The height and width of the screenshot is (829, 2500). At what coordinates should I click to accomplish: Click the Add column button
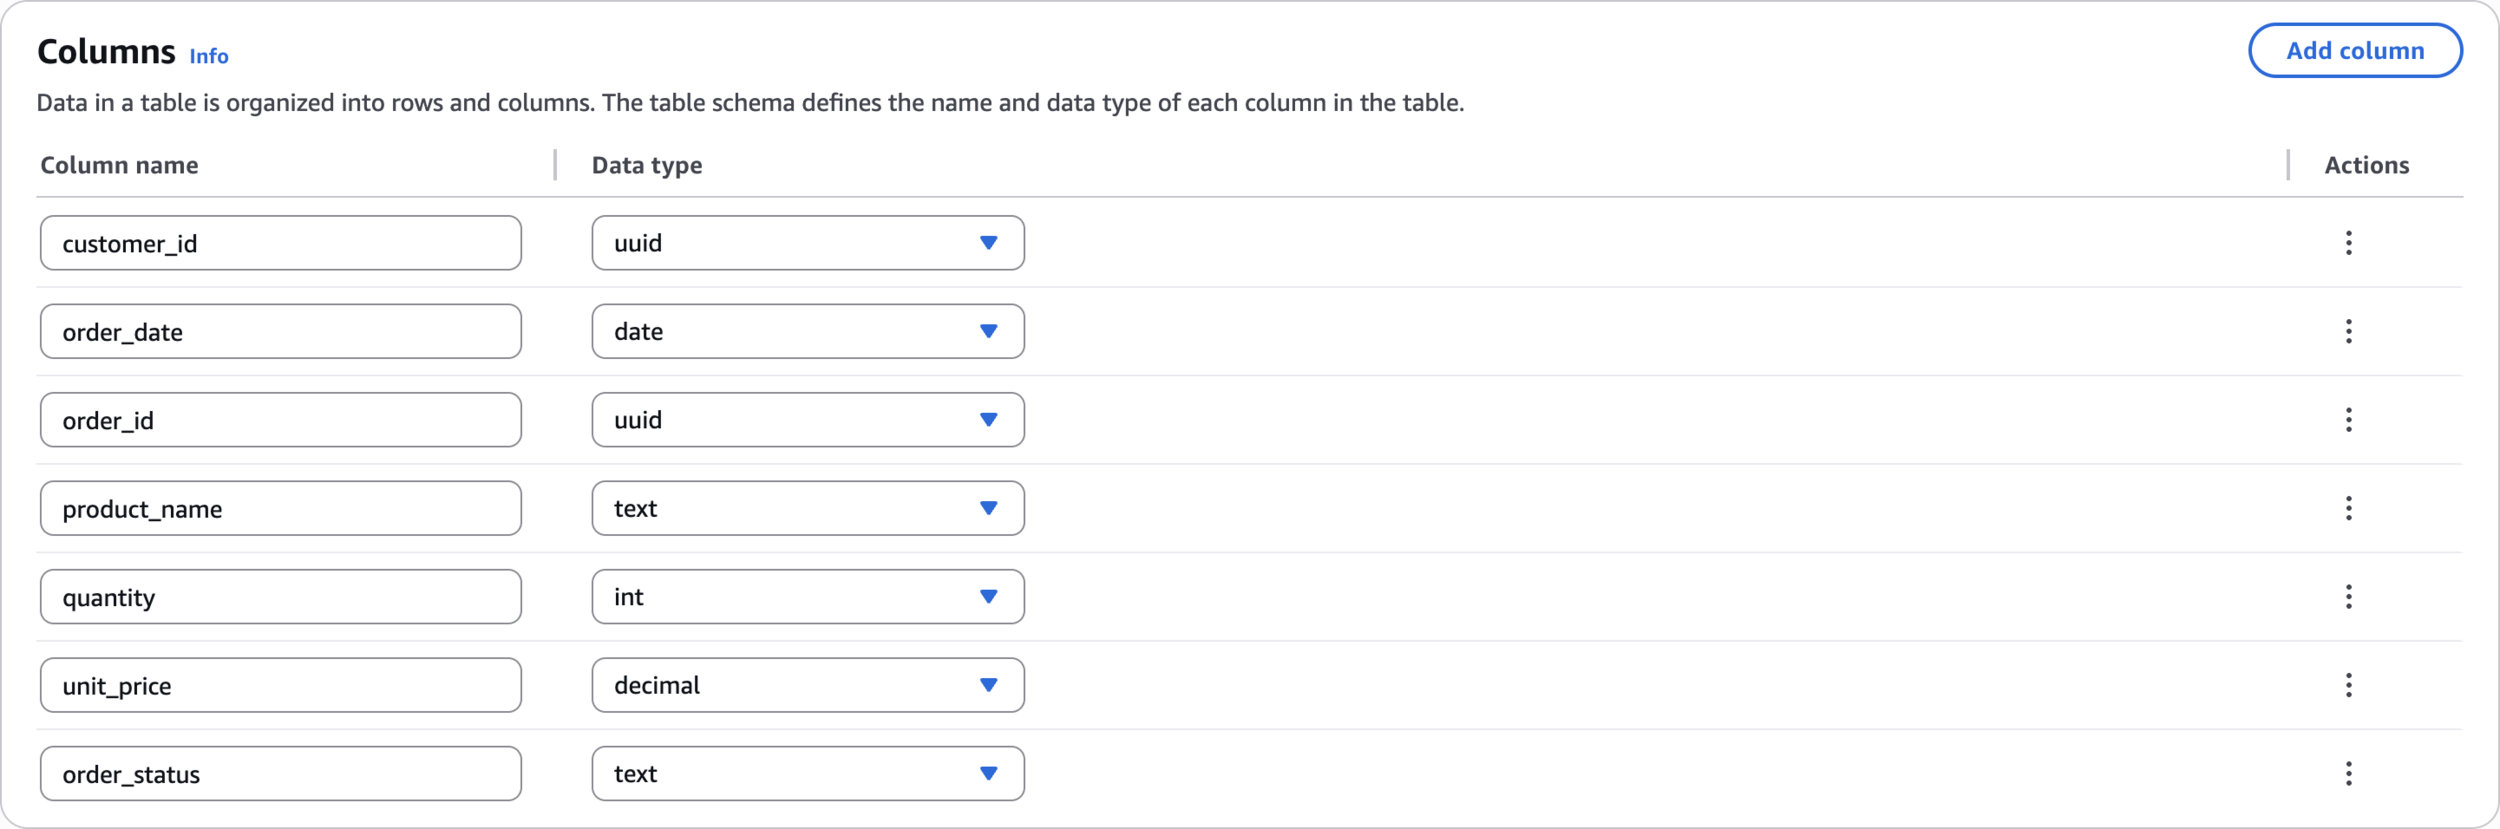pyautogui.click(x=2355, y=51)
